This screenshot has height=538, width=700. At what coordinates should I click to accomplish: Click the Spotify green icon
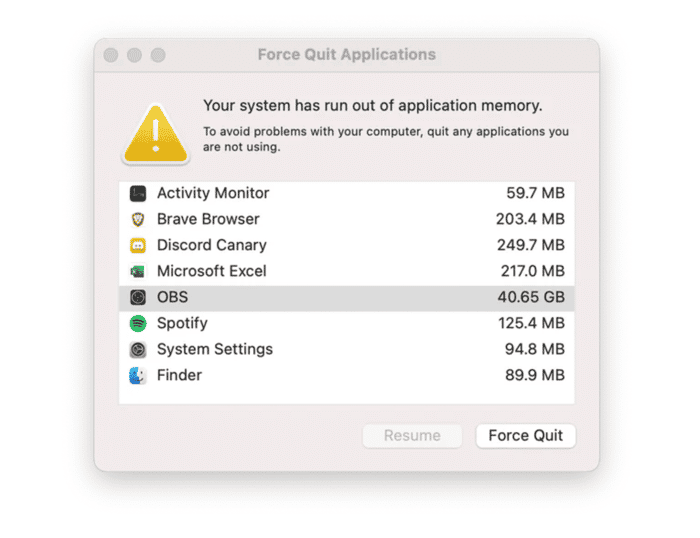pyautogui.click(x=138, y=323)
